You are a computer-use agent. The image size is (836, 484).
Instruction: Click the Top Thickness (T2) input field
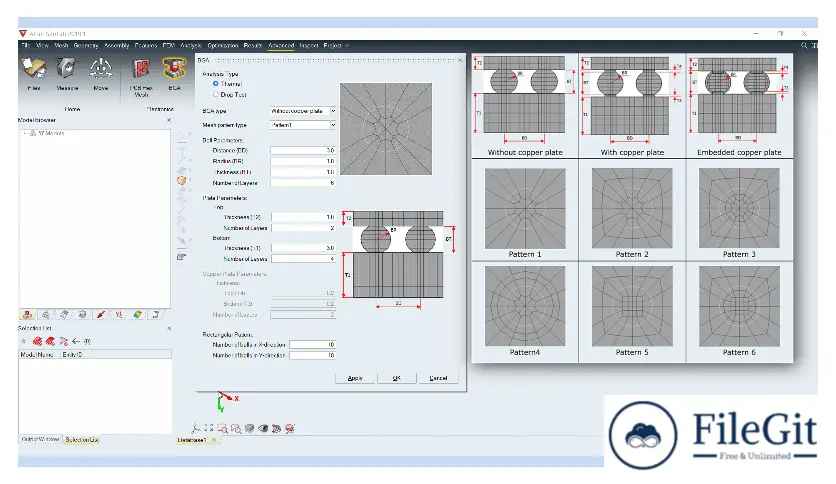[303, 217]
